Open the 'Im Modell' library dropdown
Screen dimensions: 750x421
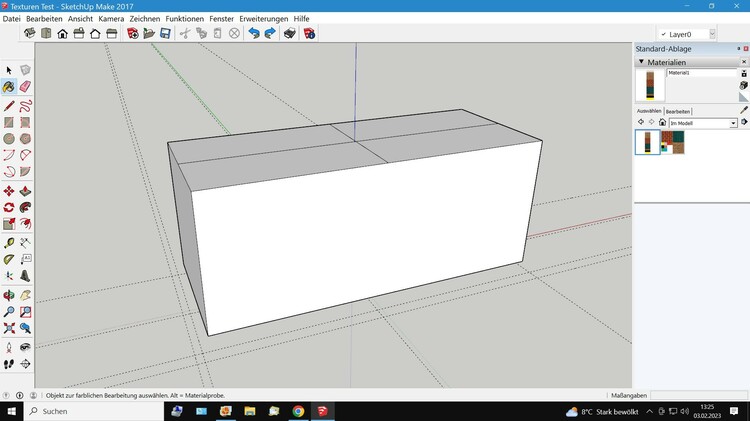coord(733,123)
